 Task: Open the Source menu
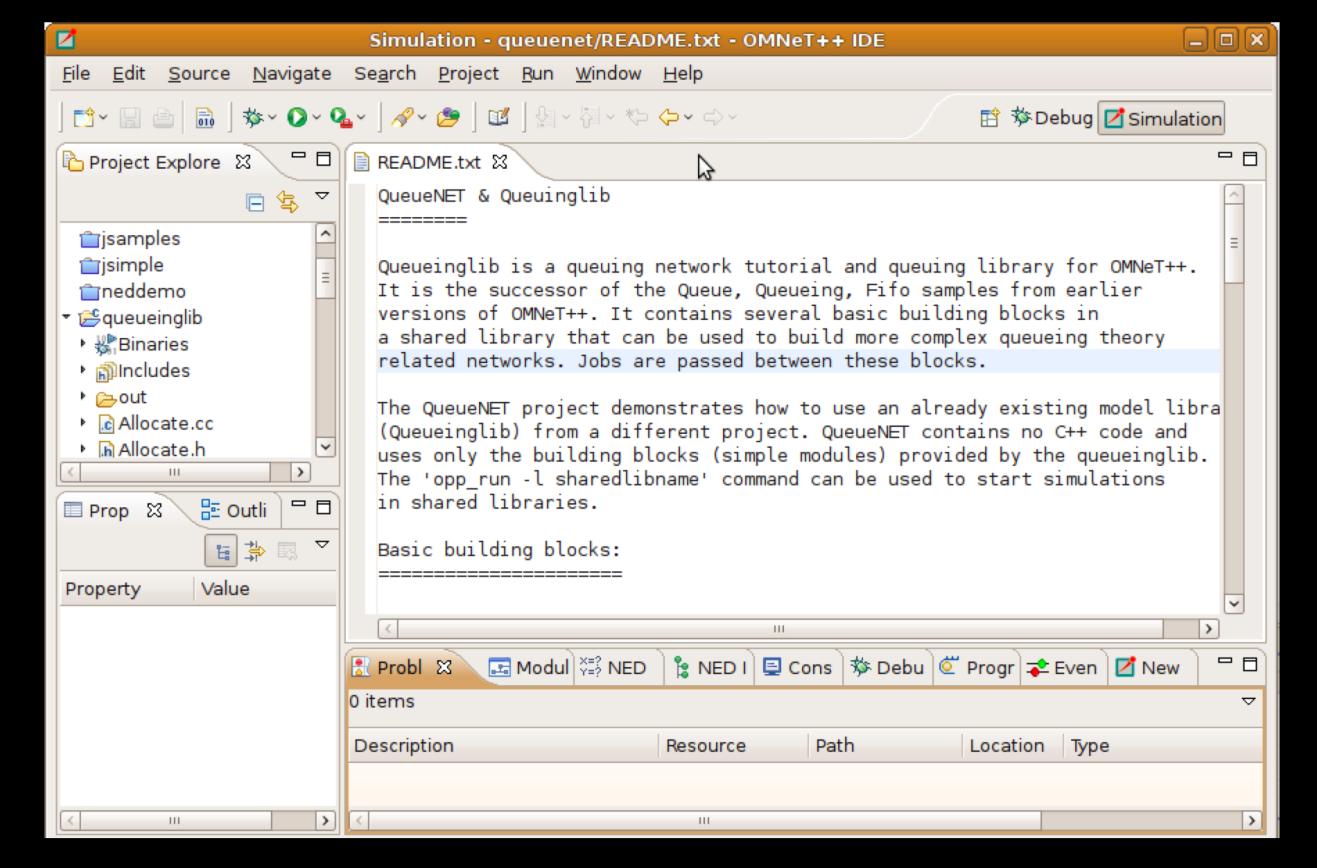(199, 74)
